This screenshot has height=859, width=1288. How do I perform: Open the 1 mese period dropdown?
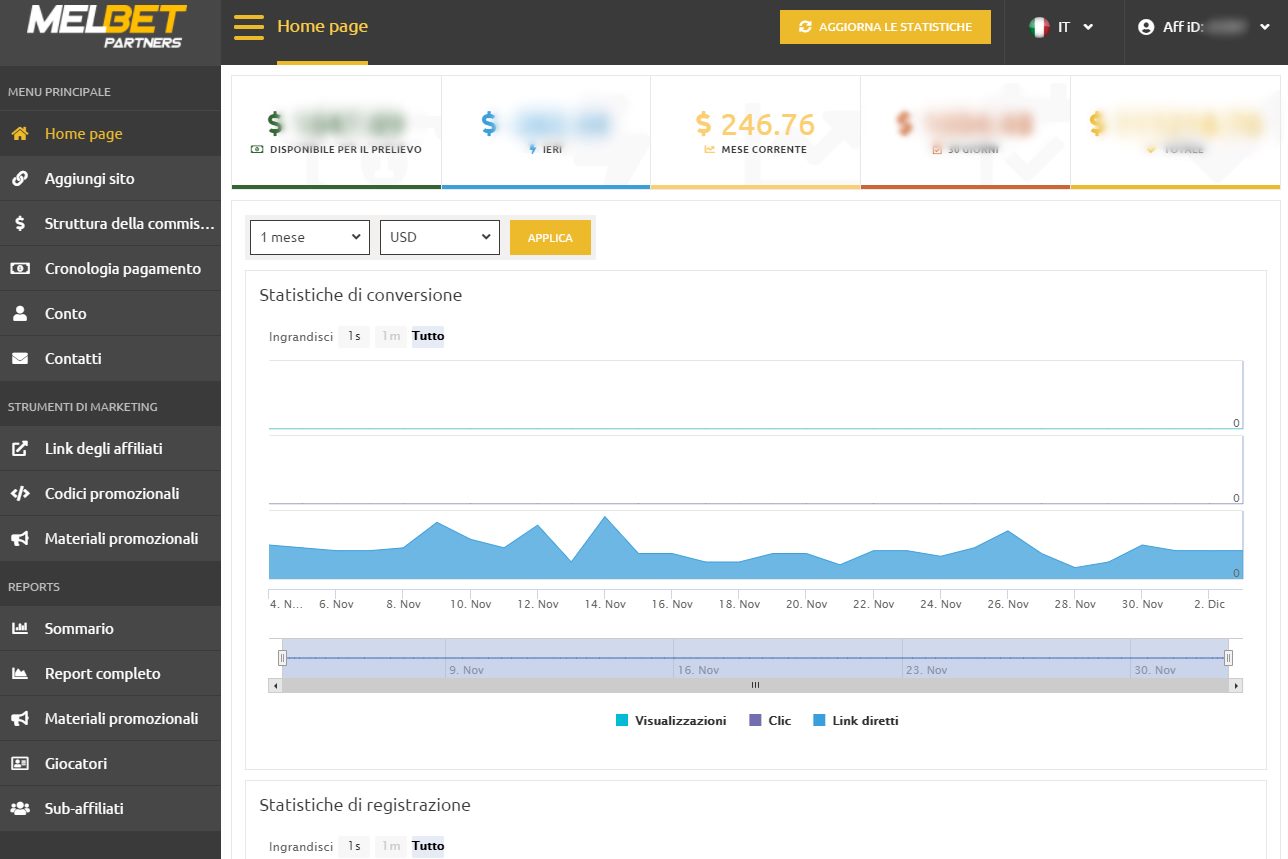pos(310,237)
